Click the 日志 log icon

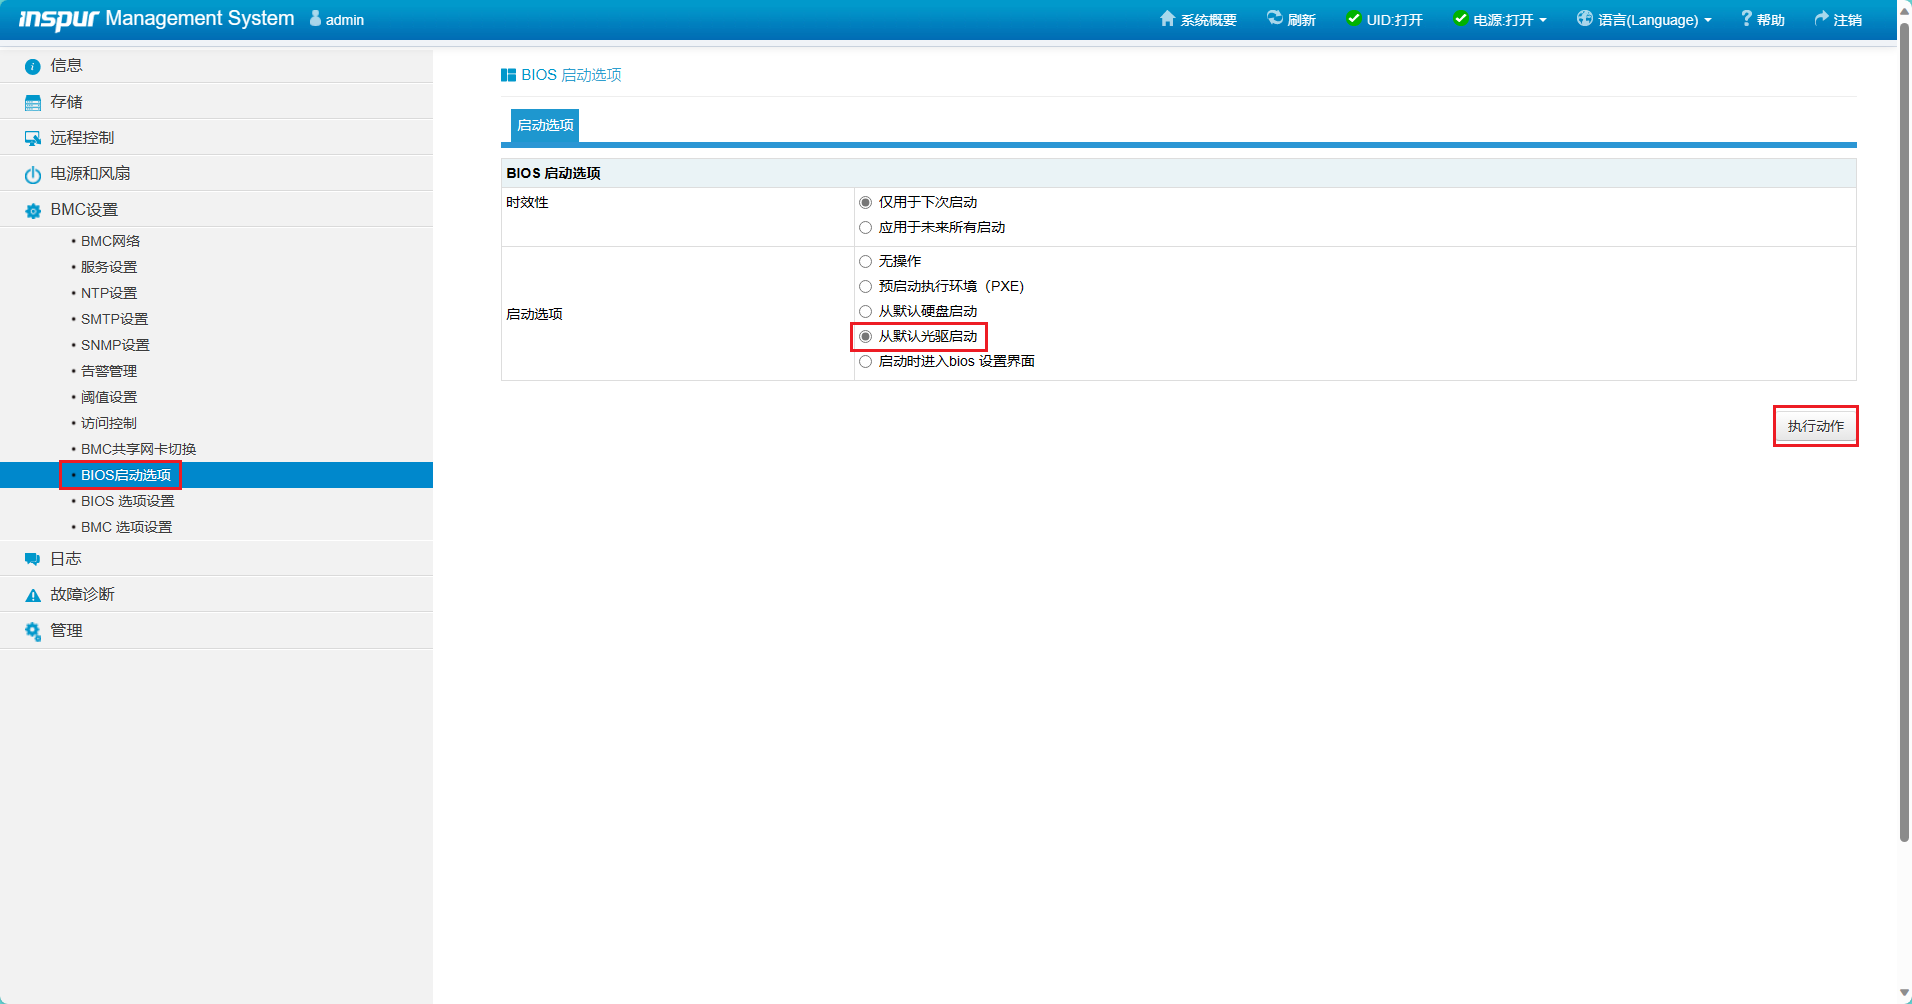tap(33, 559)
